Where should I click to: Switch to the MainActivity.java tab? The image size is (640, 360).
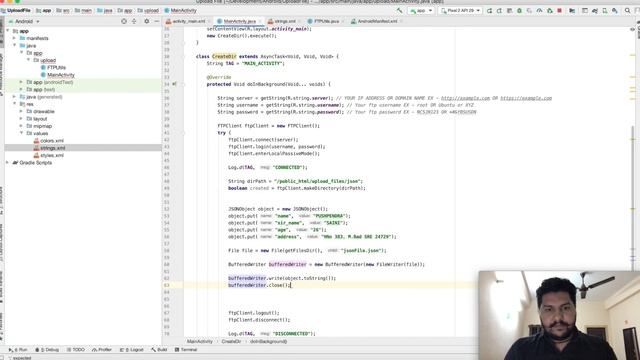(239, 21)
